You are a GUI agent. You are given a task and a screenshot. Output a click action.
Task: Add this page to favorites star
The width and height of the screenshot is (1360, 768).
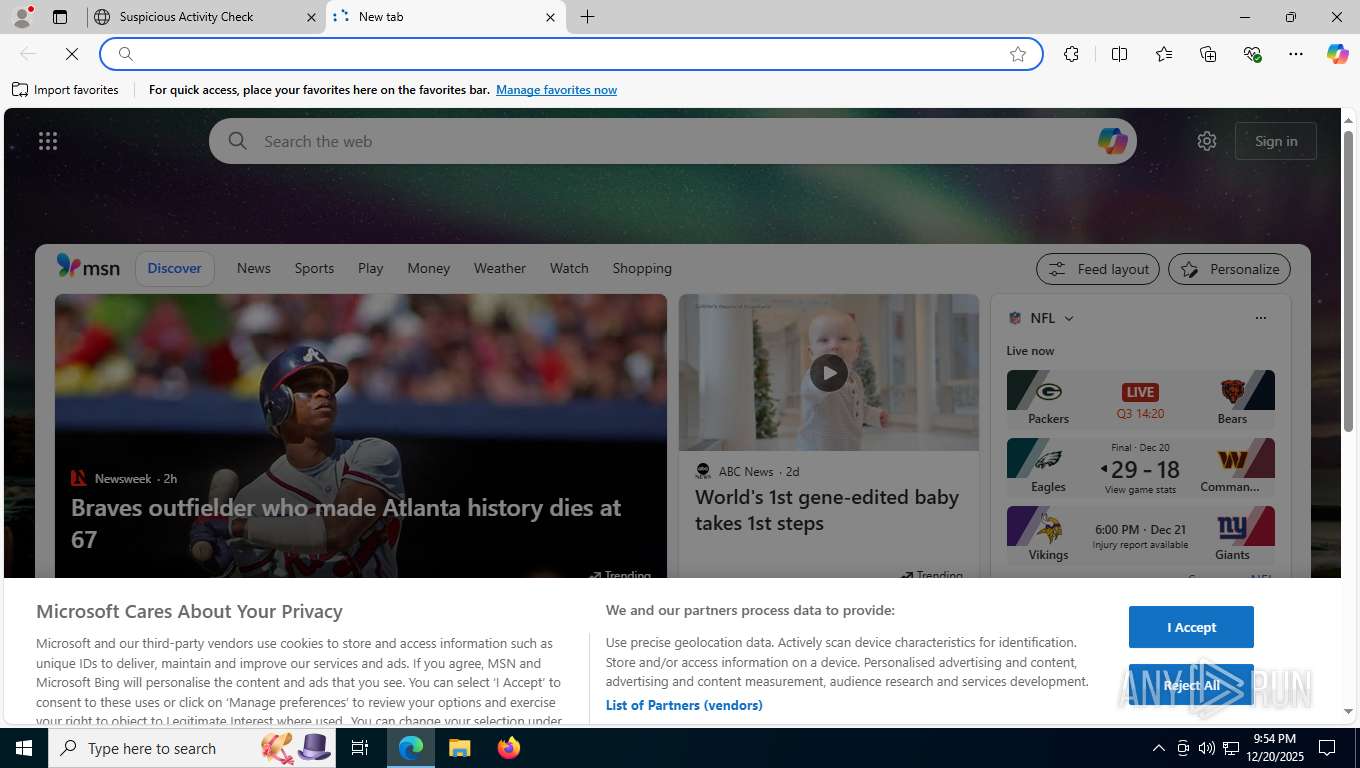pos(1018,54)
